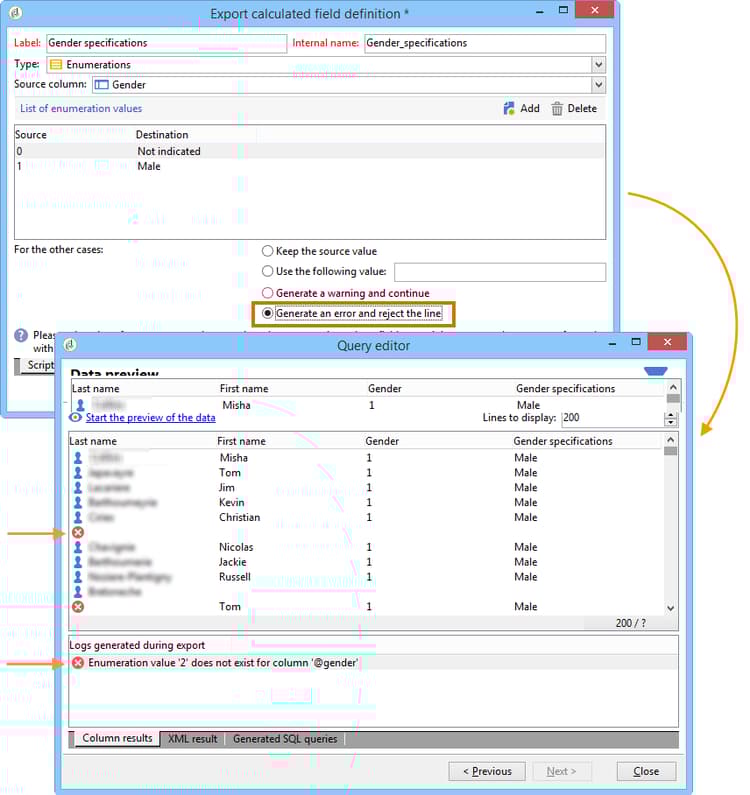Click the Destination column header
Image resolution: width=750 pixels, height=795 pixels.
click(x=162, y=134)
